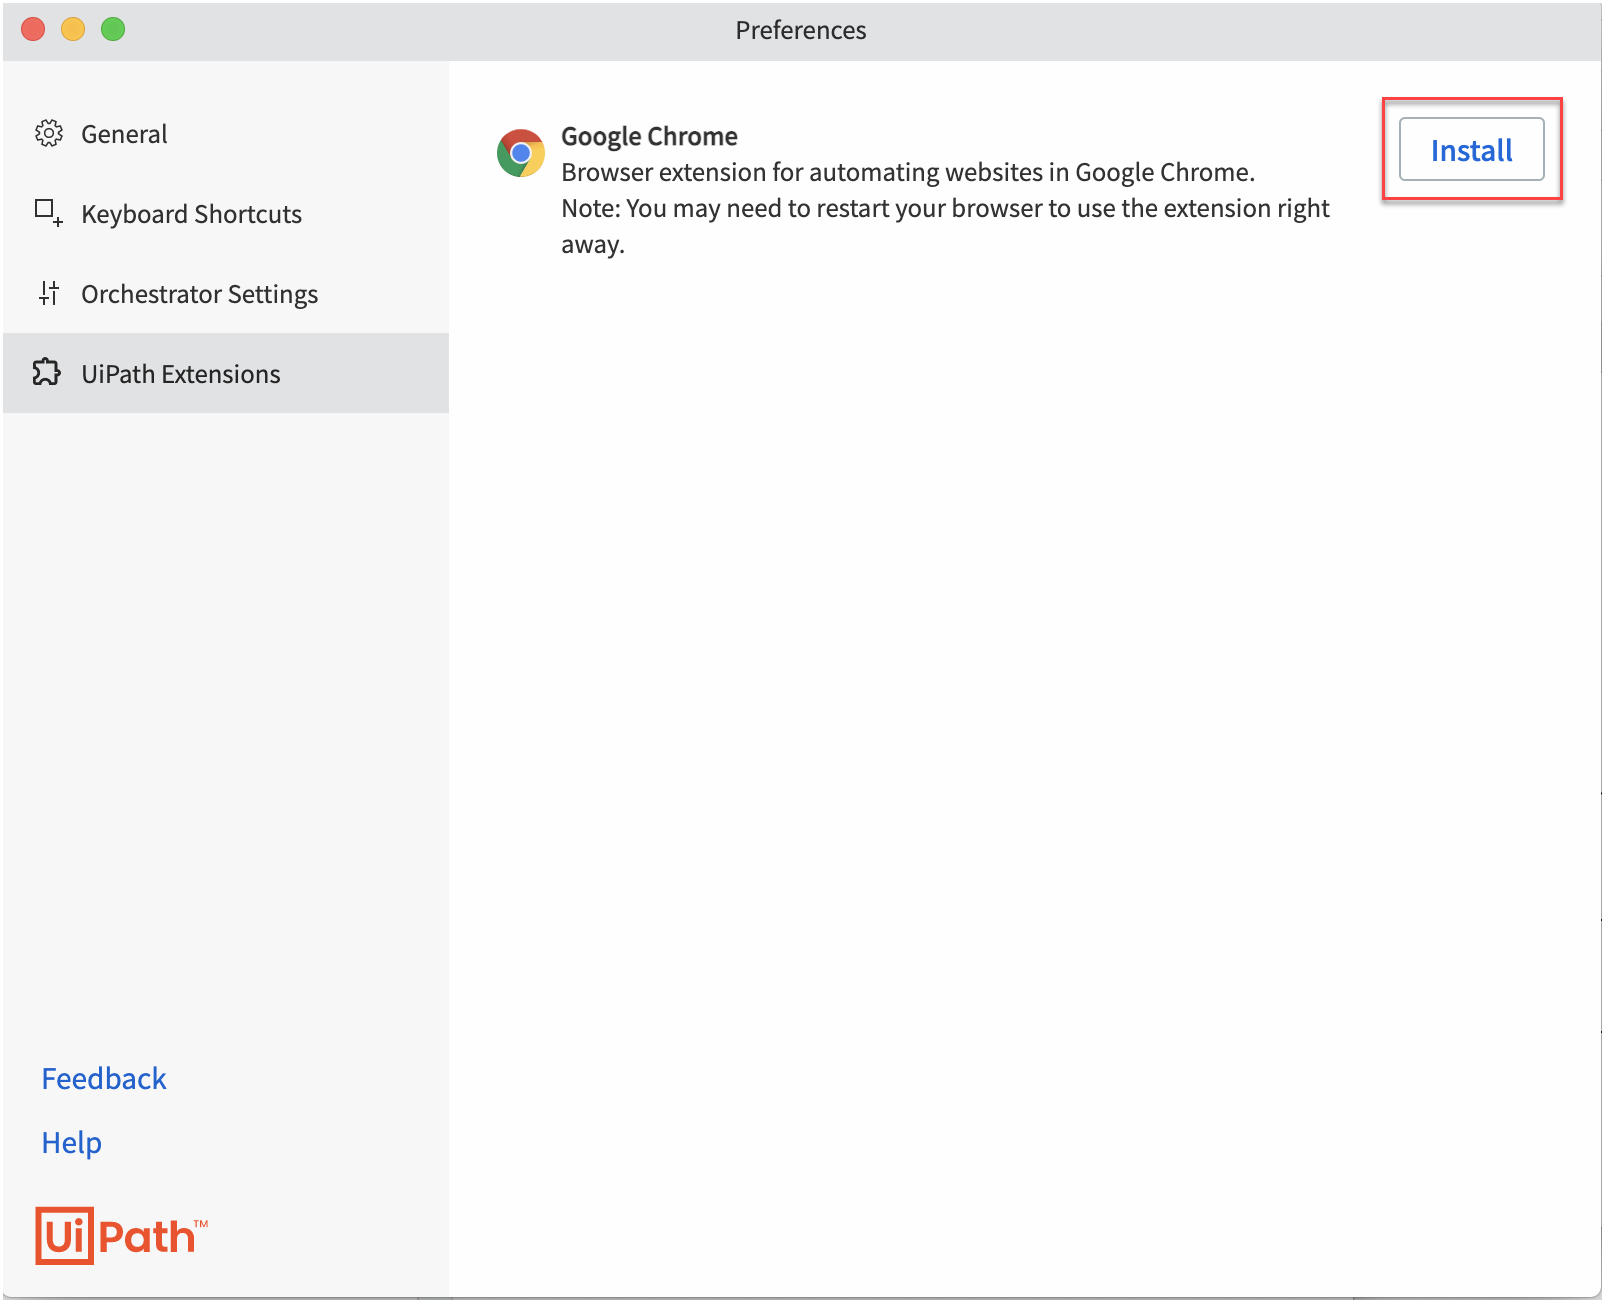Image resolution: width=1605 pixels, height=1301 pixels.
Task: Maximize the Preferences window with the green button
Action: click(x=113, y=29)
